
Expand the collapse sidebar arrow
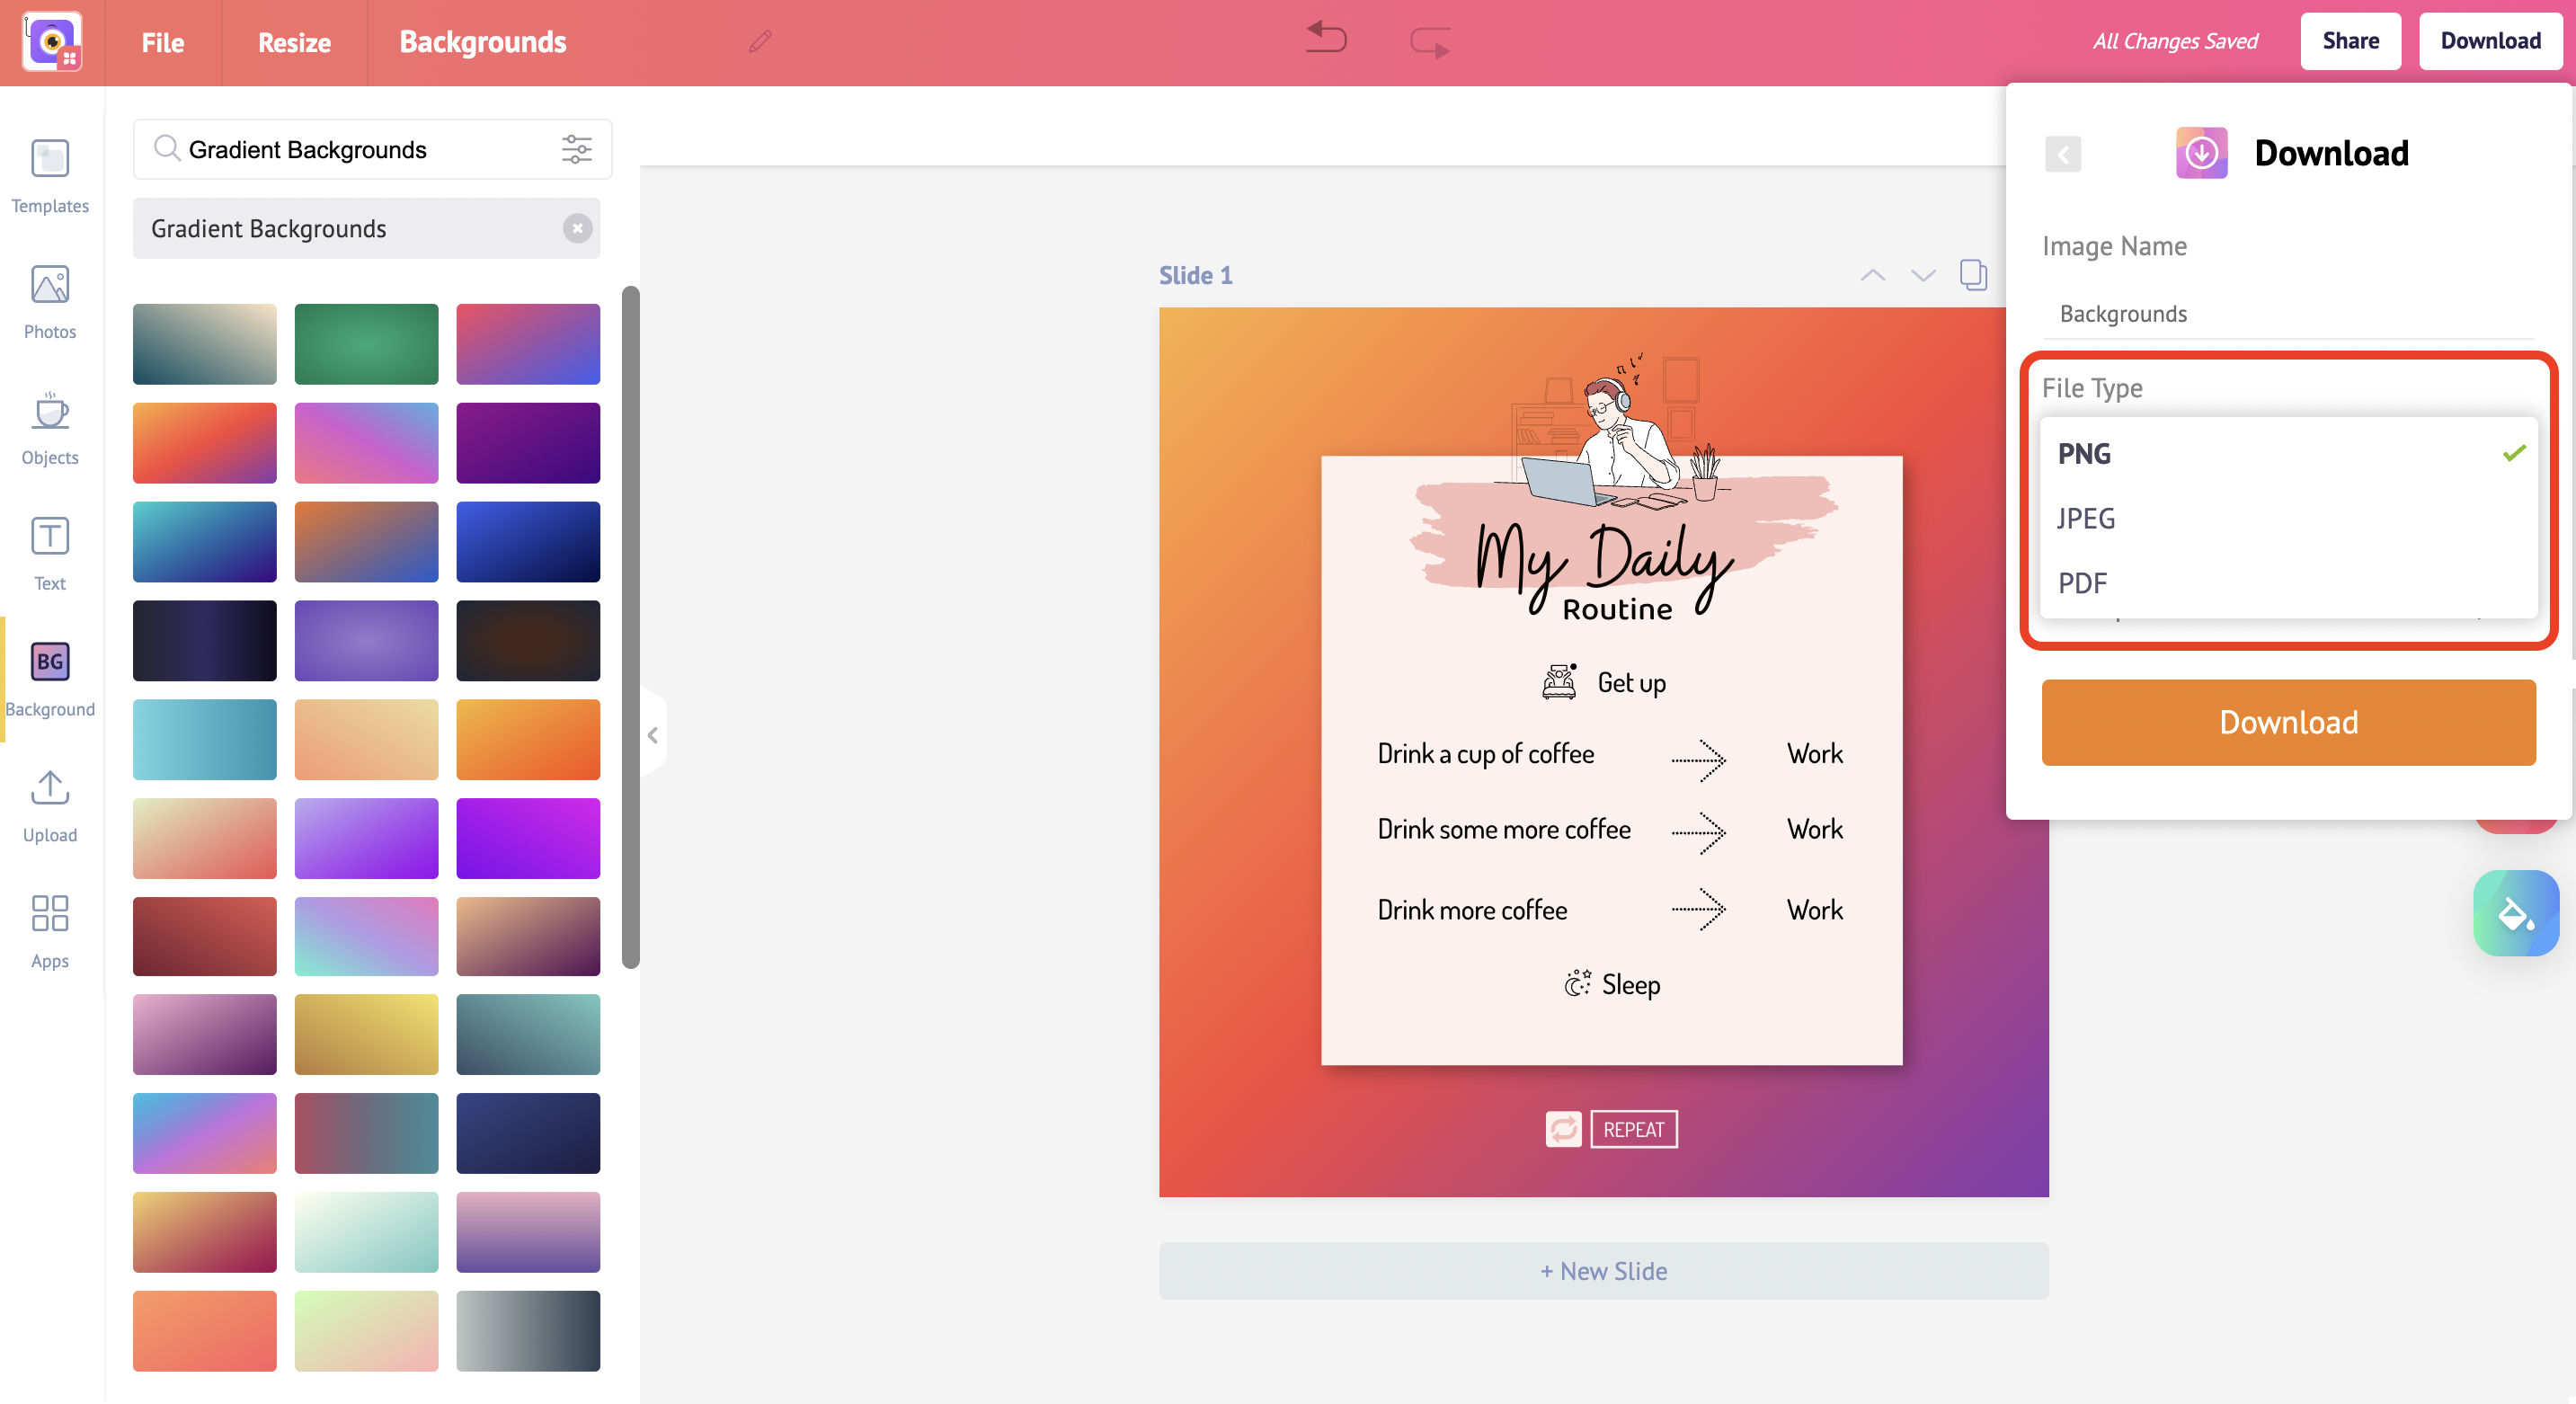point(653,735)
